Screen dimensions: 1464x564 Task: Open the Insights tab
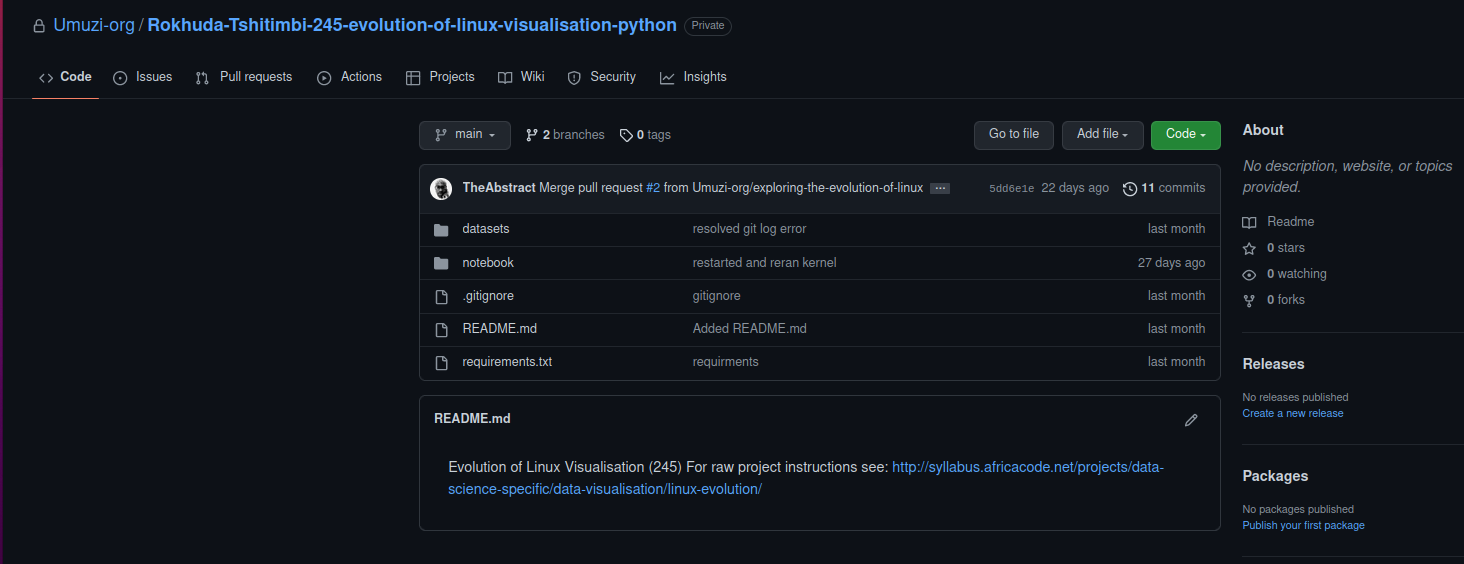click(693, 77)
